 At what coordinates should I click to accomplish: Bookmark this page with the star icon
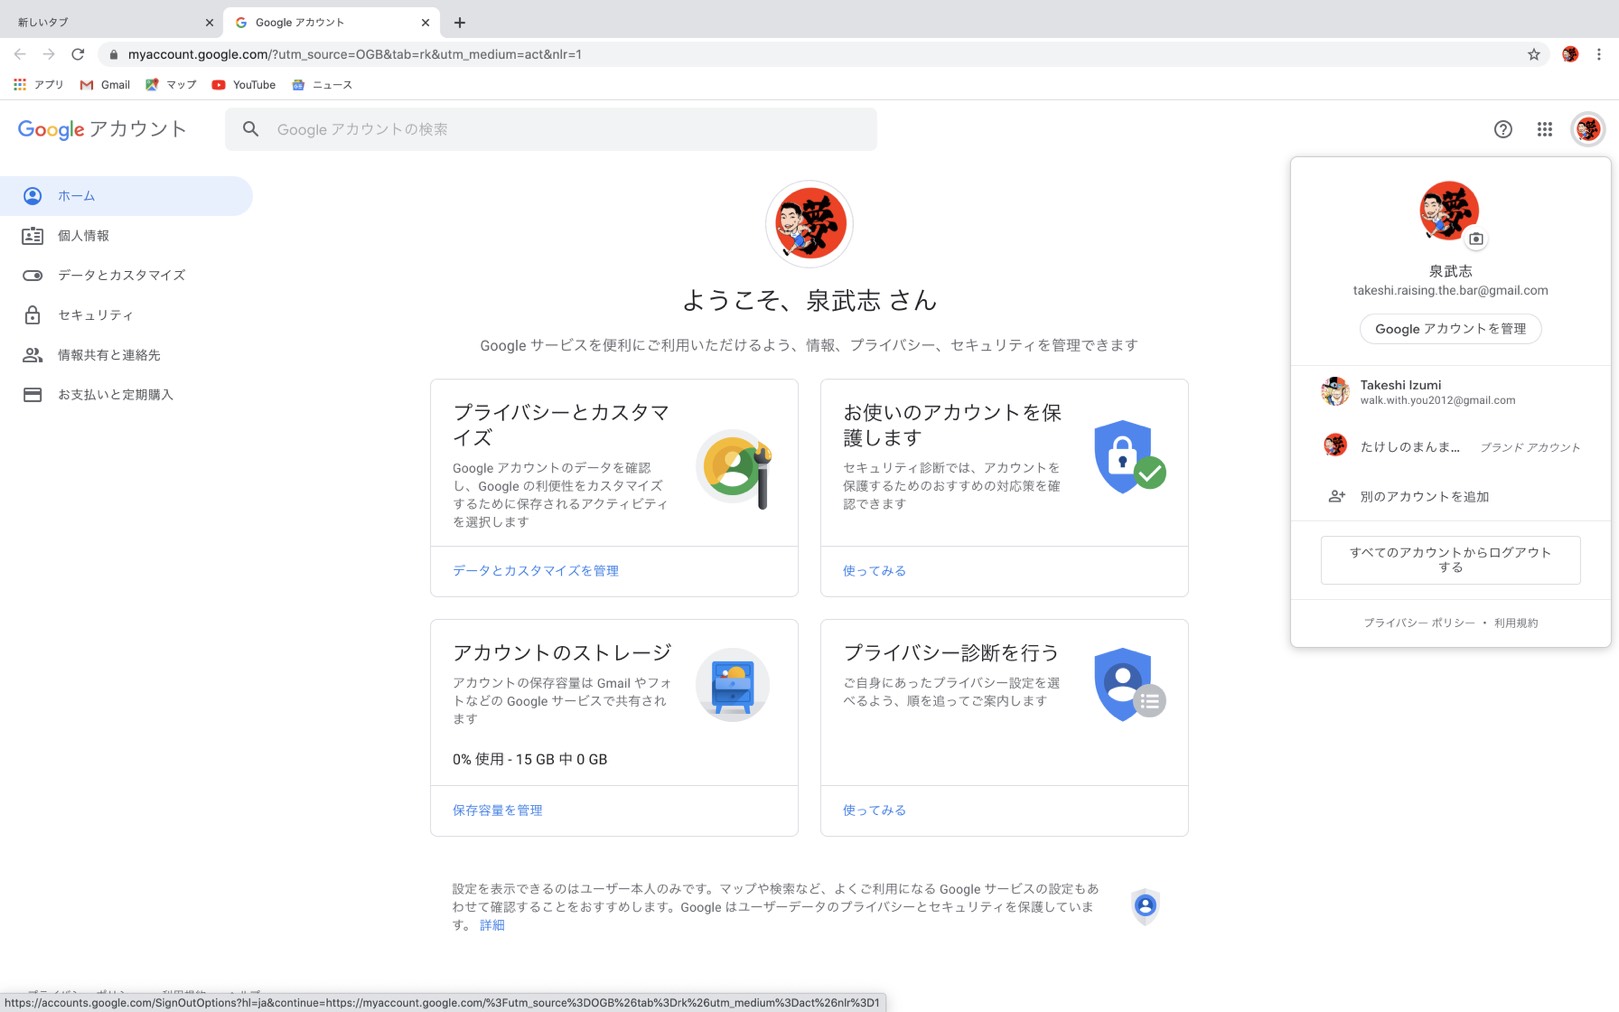pyautogui.click(x=1534, y=54)
